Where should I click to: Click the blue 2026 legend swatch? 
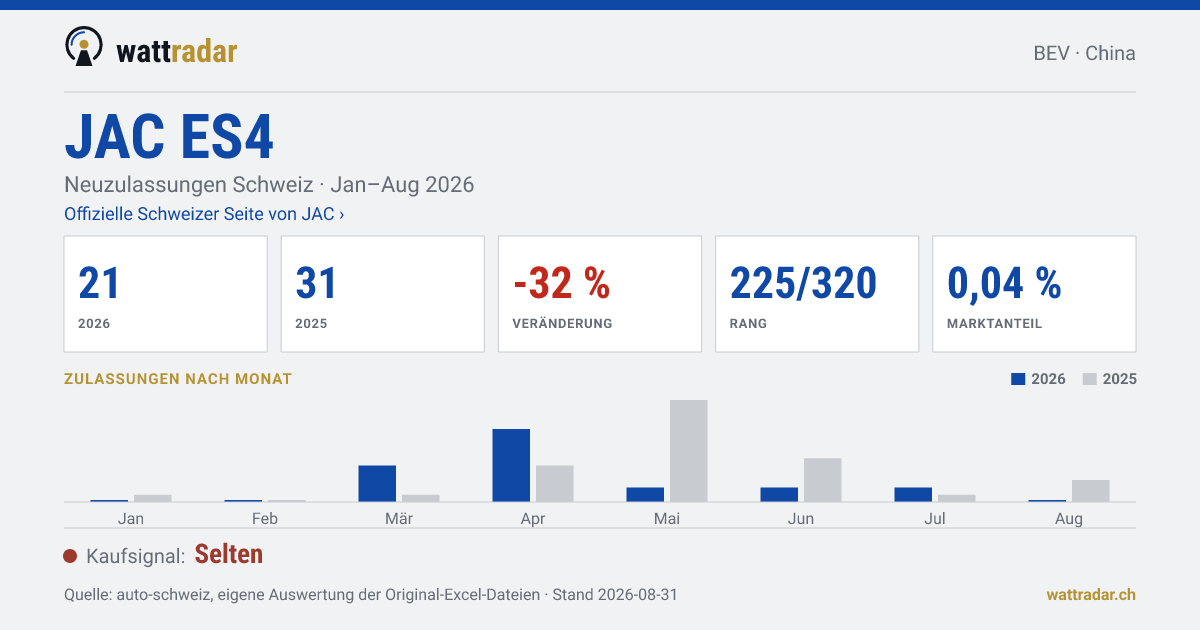coord(1019,379)
